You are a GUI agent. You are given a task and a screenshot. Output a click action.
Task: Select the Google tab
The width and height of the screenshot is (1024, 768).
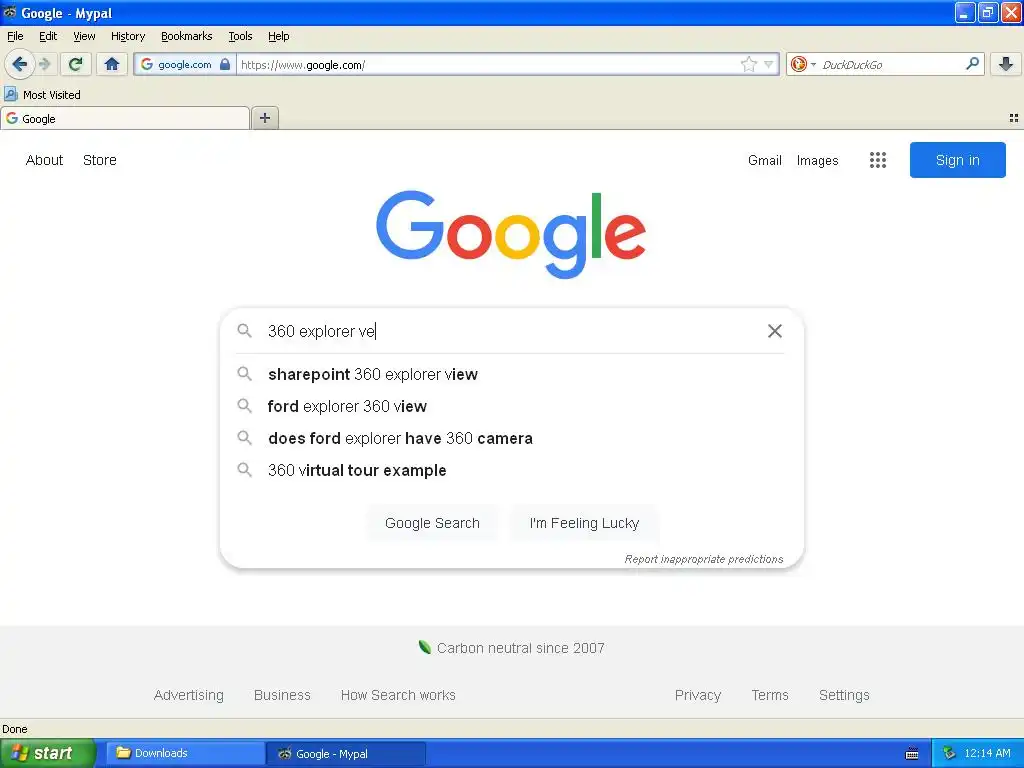coord(125,119)
